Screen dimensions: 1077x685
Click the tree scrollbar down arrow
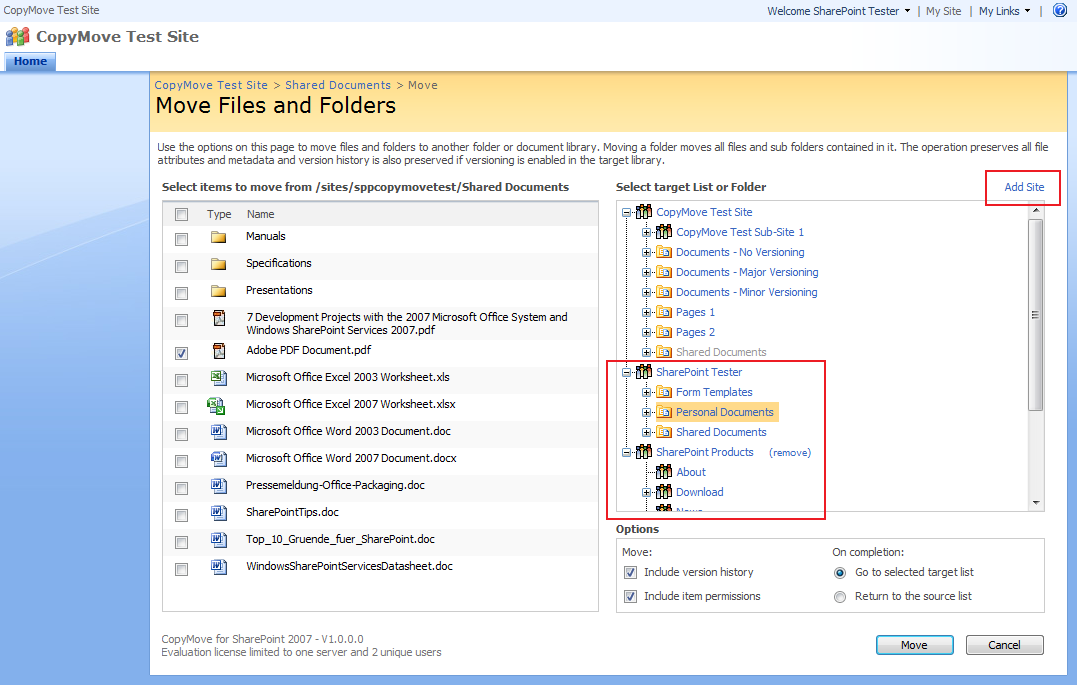pos(1036,504)
